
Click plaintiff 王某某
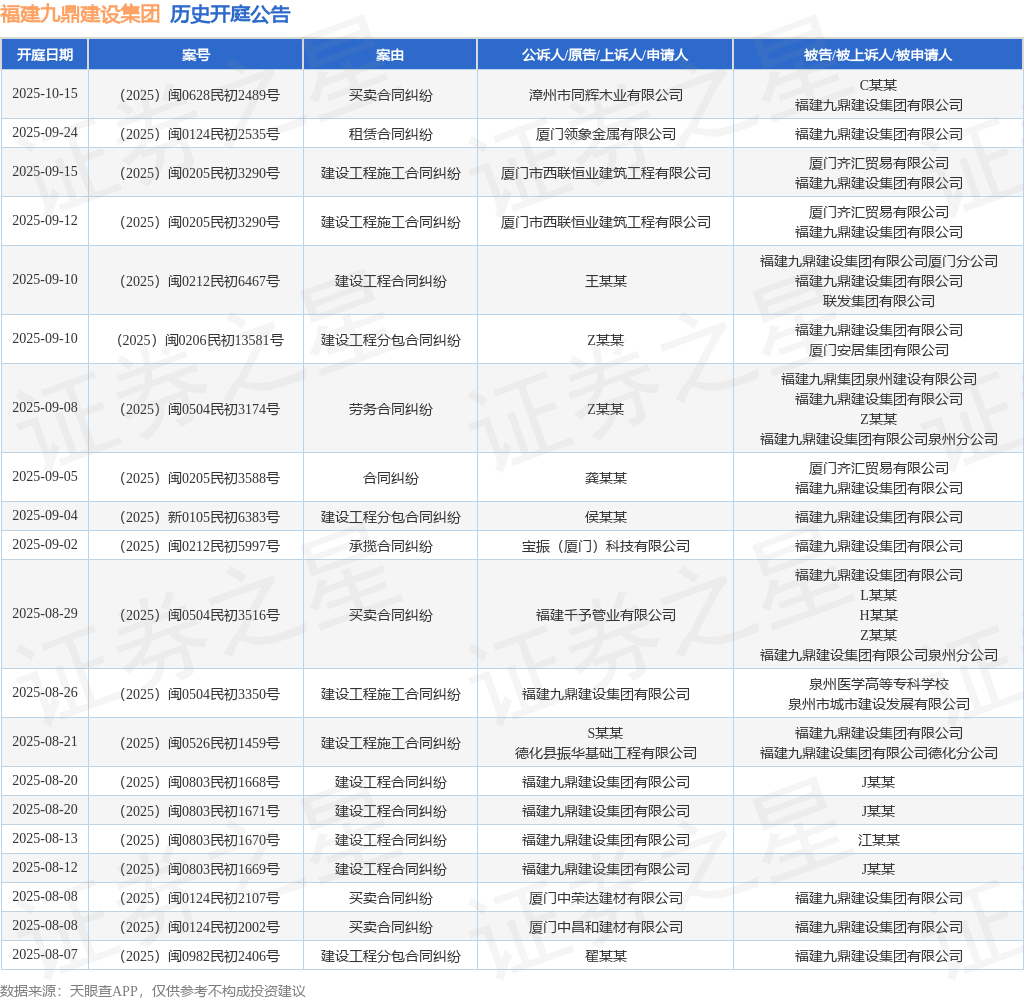(x=605, y=282)
